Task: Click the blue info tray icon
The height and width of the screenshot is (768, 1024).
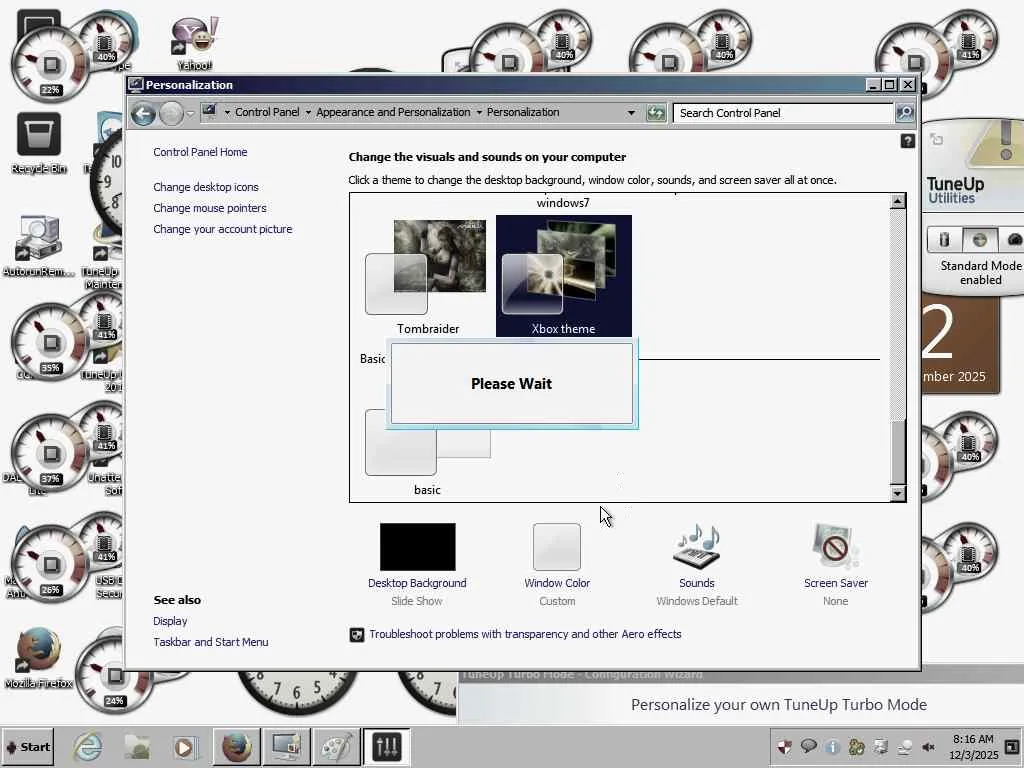Action: pos(832,747)
